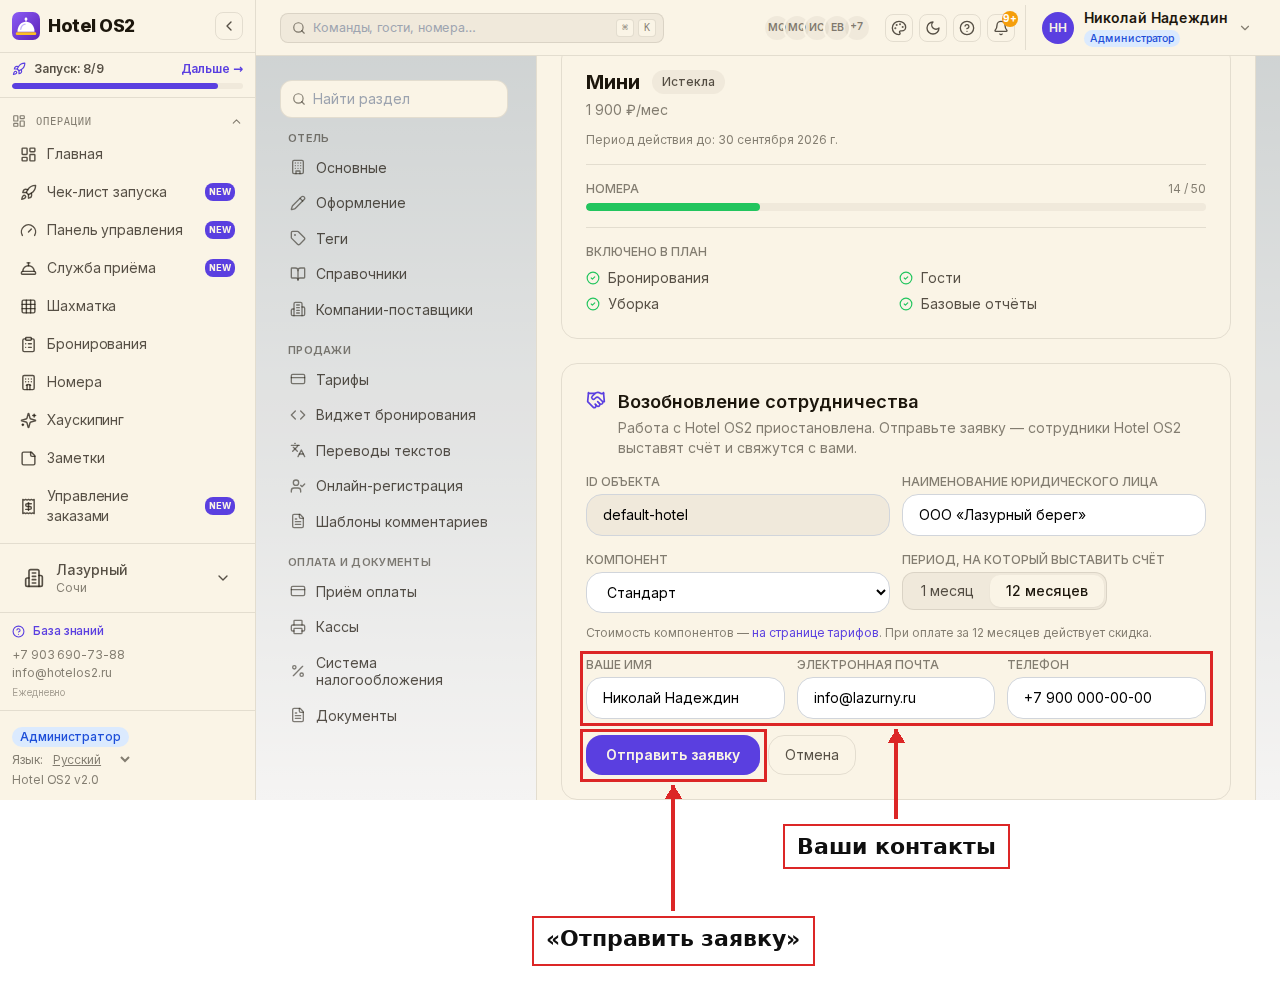The height and width of the screenshot is (989, 1280).
Task: Click the Шахматка grid icon
Action: click(29, 306)
